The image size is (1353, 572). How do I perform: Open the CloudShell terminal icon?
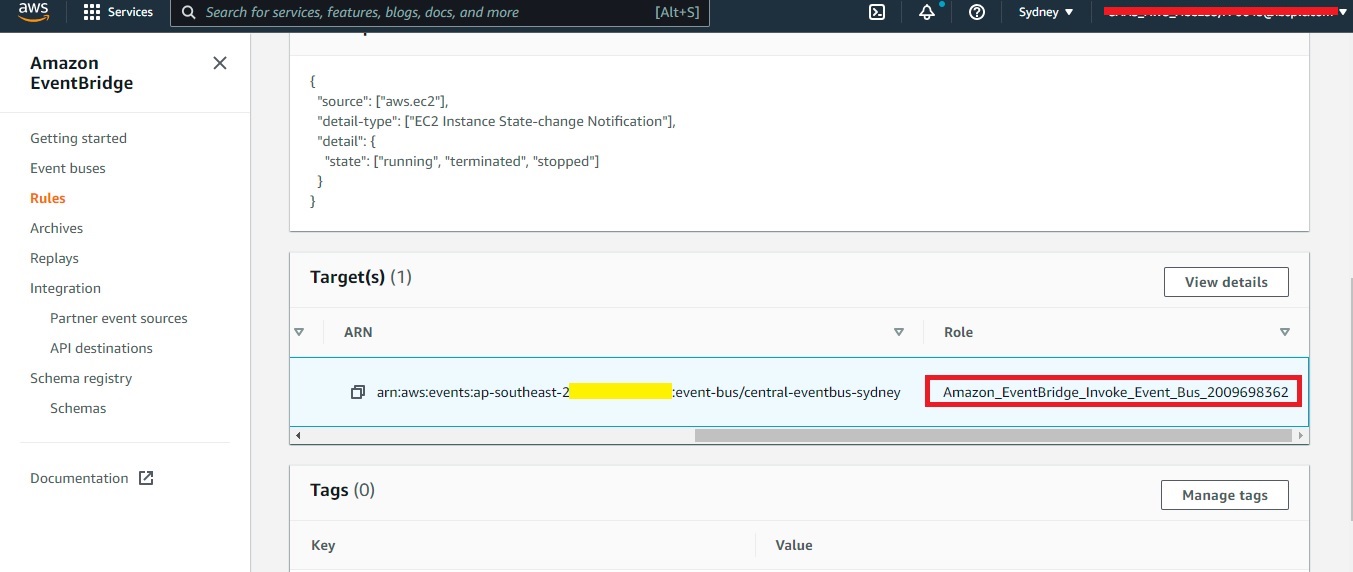(877, 12)
